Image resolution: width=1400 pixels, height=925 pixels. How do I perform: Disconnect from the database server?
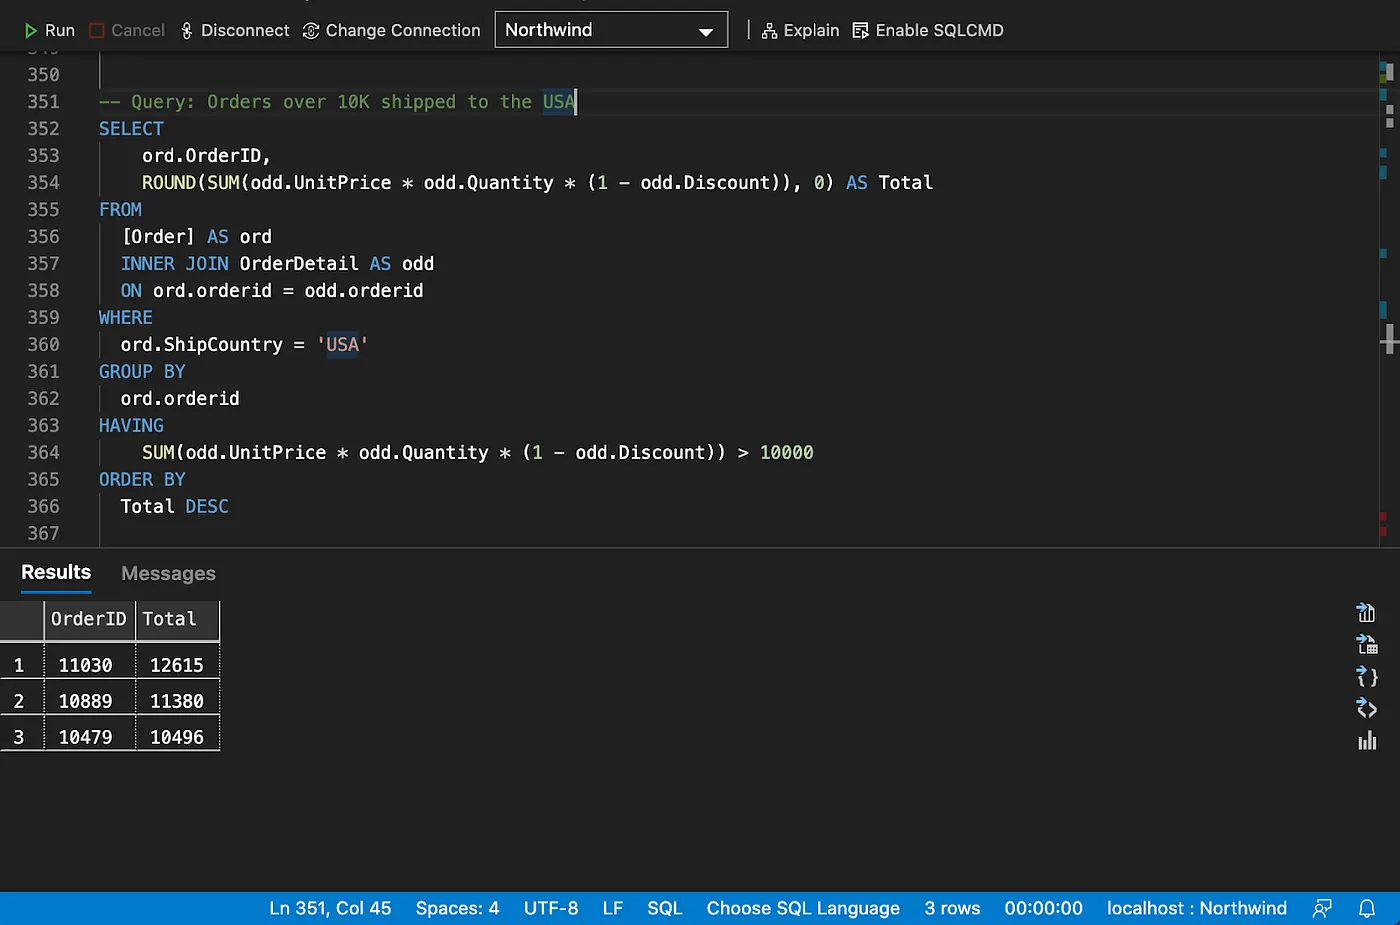235,30
